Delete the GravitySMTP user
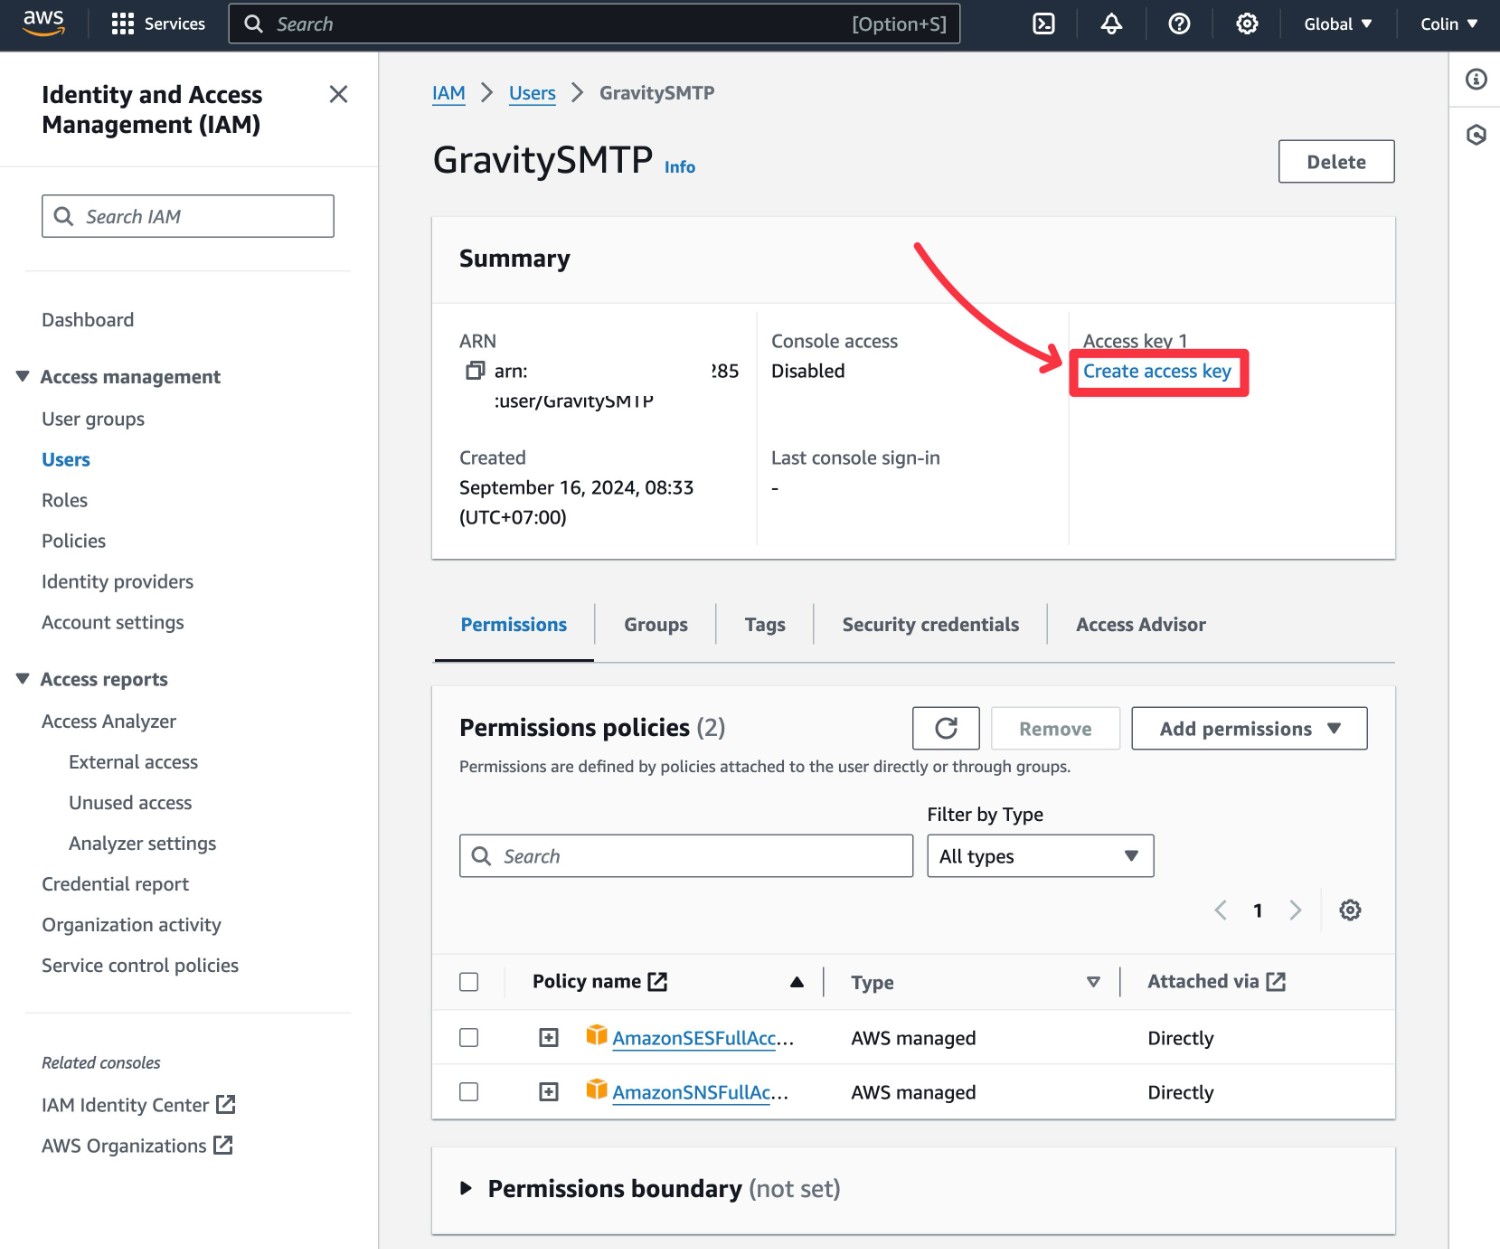This screenshot has height=1249, width=1500. coord(1336,162)
